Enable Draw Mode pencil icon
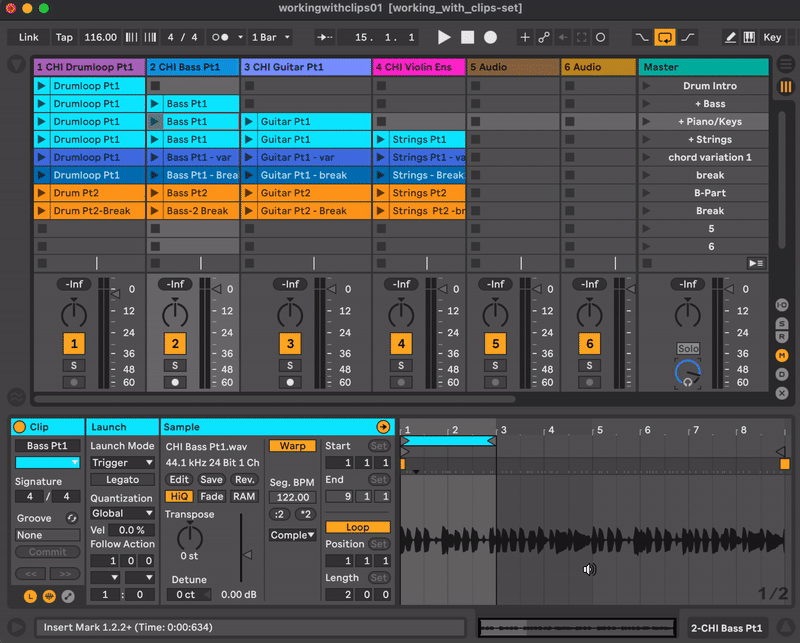The height and width of the screenshot is (643, 800). tap(730, 37)
